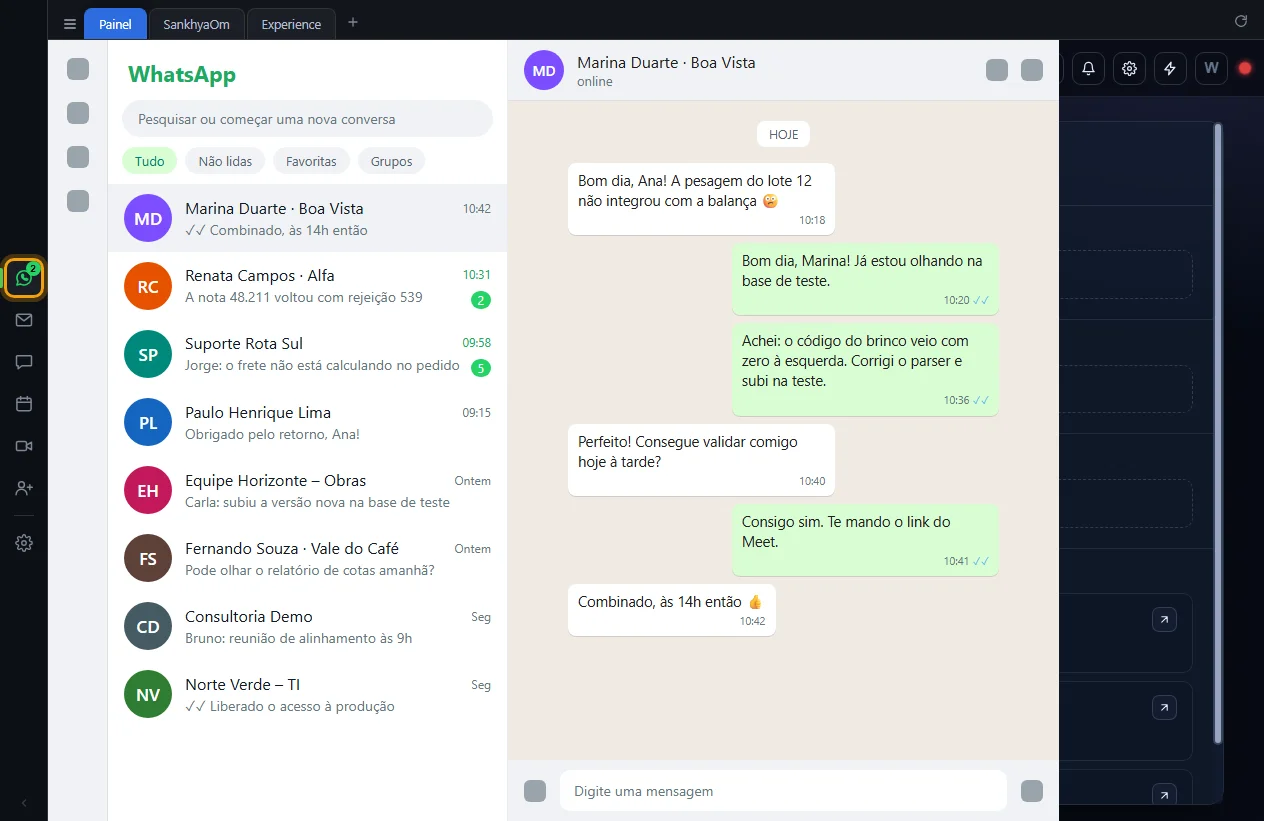Collapse the sidebar with the bottom chevron

pyautogui.click(x=24, y=802)
